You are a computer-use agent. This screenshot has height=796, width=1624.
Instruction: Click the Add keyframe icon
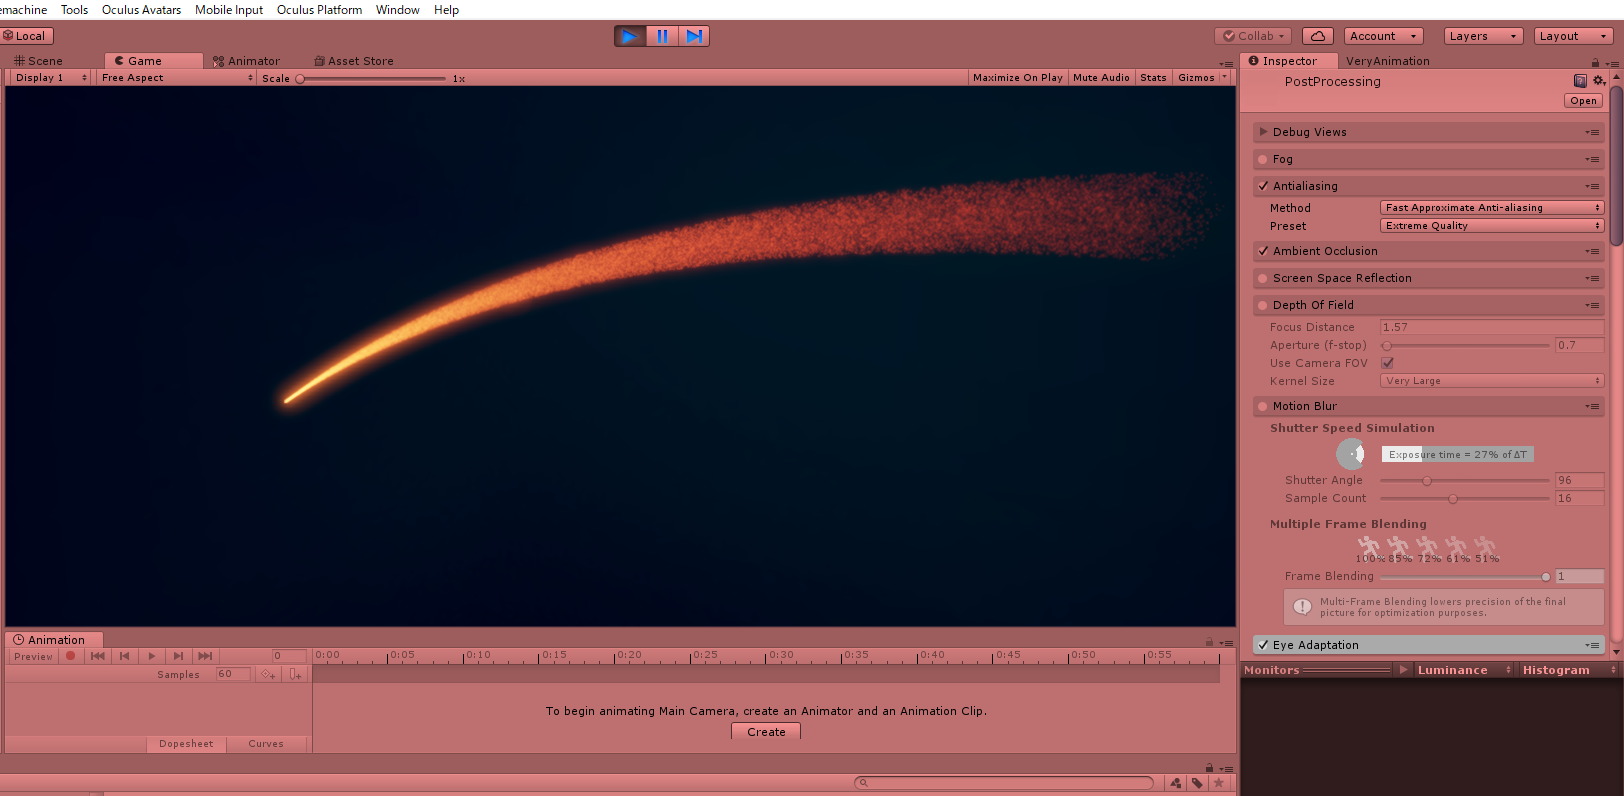268,674
